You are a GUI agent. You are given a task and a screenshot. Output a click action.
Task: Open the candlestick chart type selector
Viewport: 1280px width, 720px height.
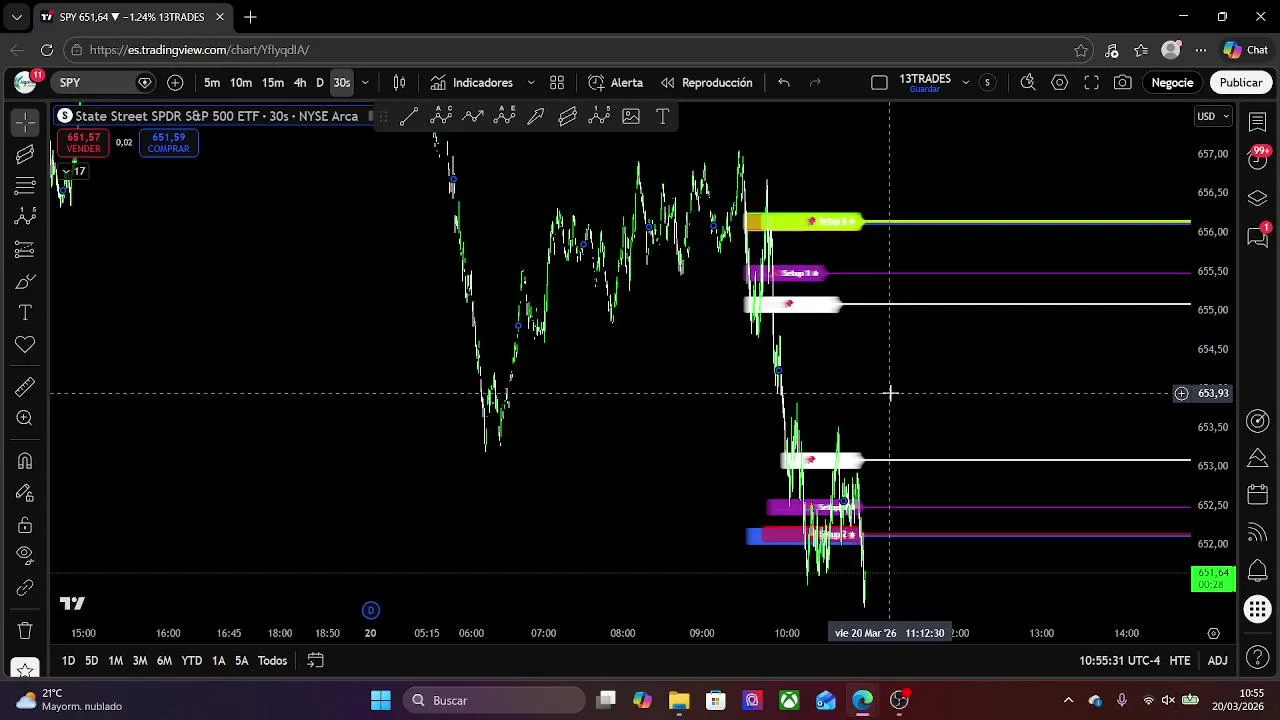coord(399,83)
